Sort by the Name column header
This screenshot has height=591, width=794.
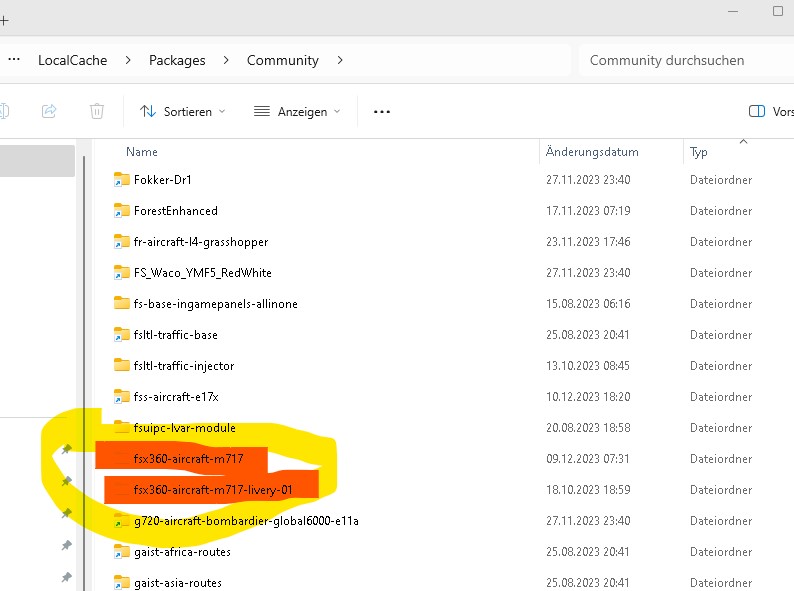tap(142, 152)
